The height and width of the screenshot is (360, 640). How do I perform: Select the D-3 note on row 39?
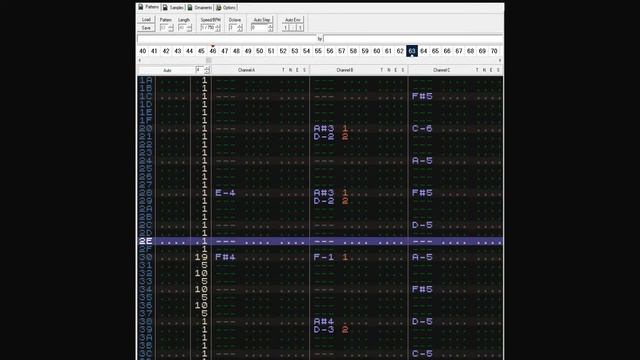coord(324,330)
